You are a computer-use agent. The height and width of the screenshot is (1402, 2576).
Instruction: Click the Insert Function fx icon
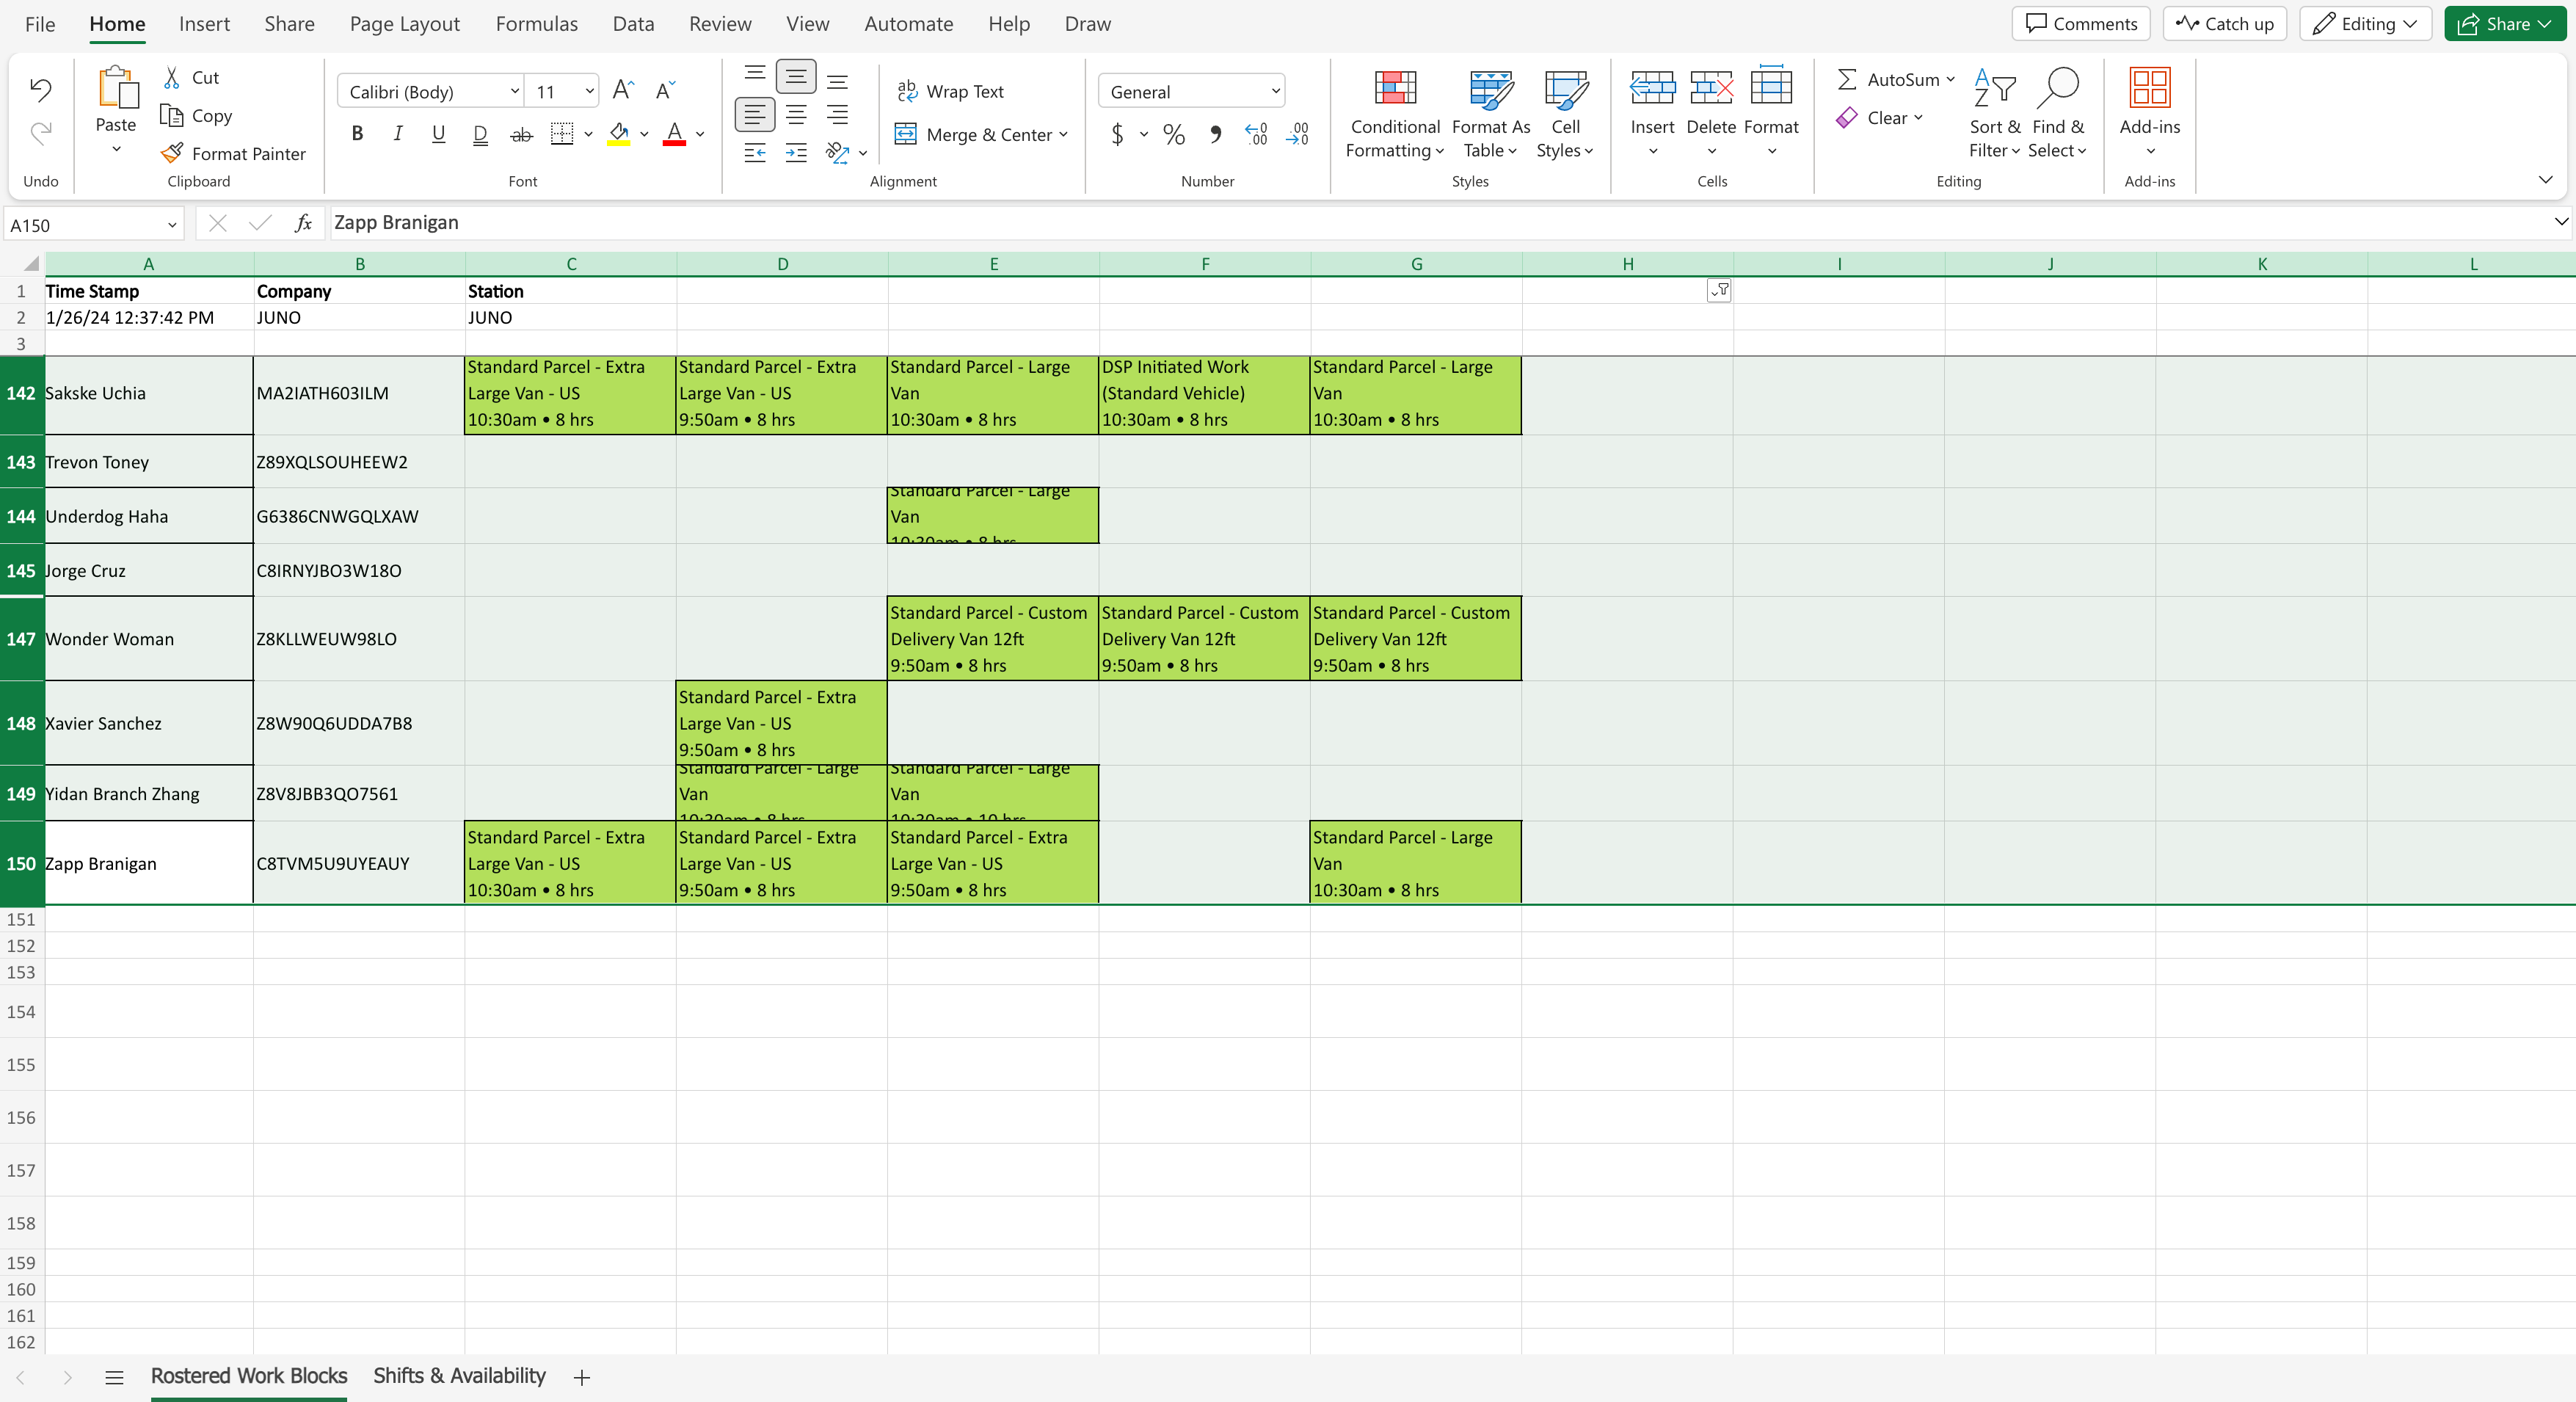[x=304, y=223]
